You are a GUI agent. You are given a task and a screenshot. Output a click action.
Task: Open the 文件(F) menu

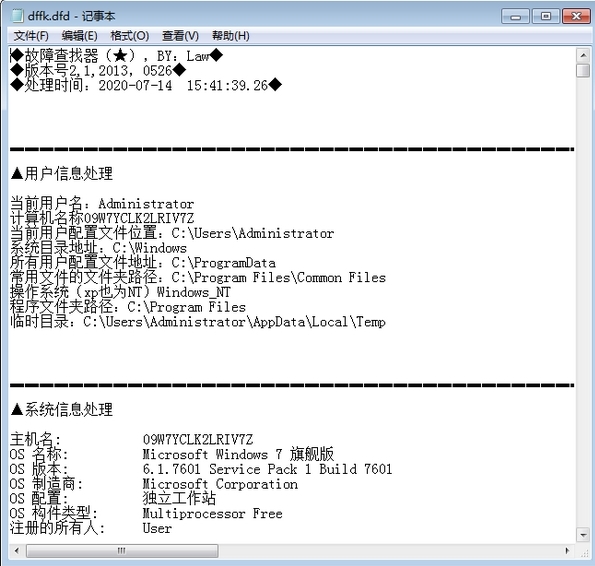coord(31,36)
